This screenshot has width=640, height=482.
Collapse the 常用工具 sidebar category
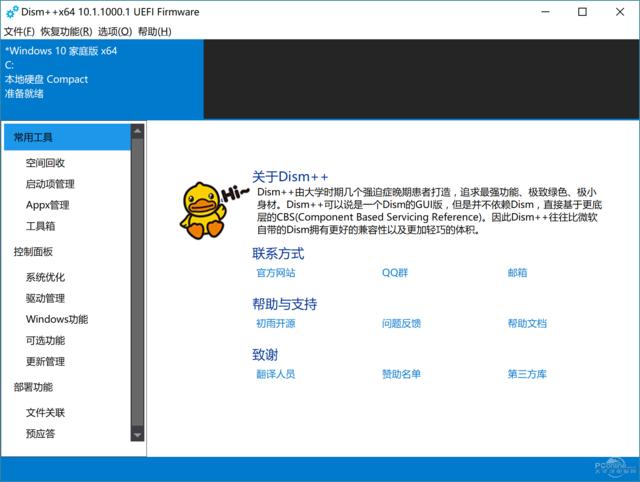(34, 137)
